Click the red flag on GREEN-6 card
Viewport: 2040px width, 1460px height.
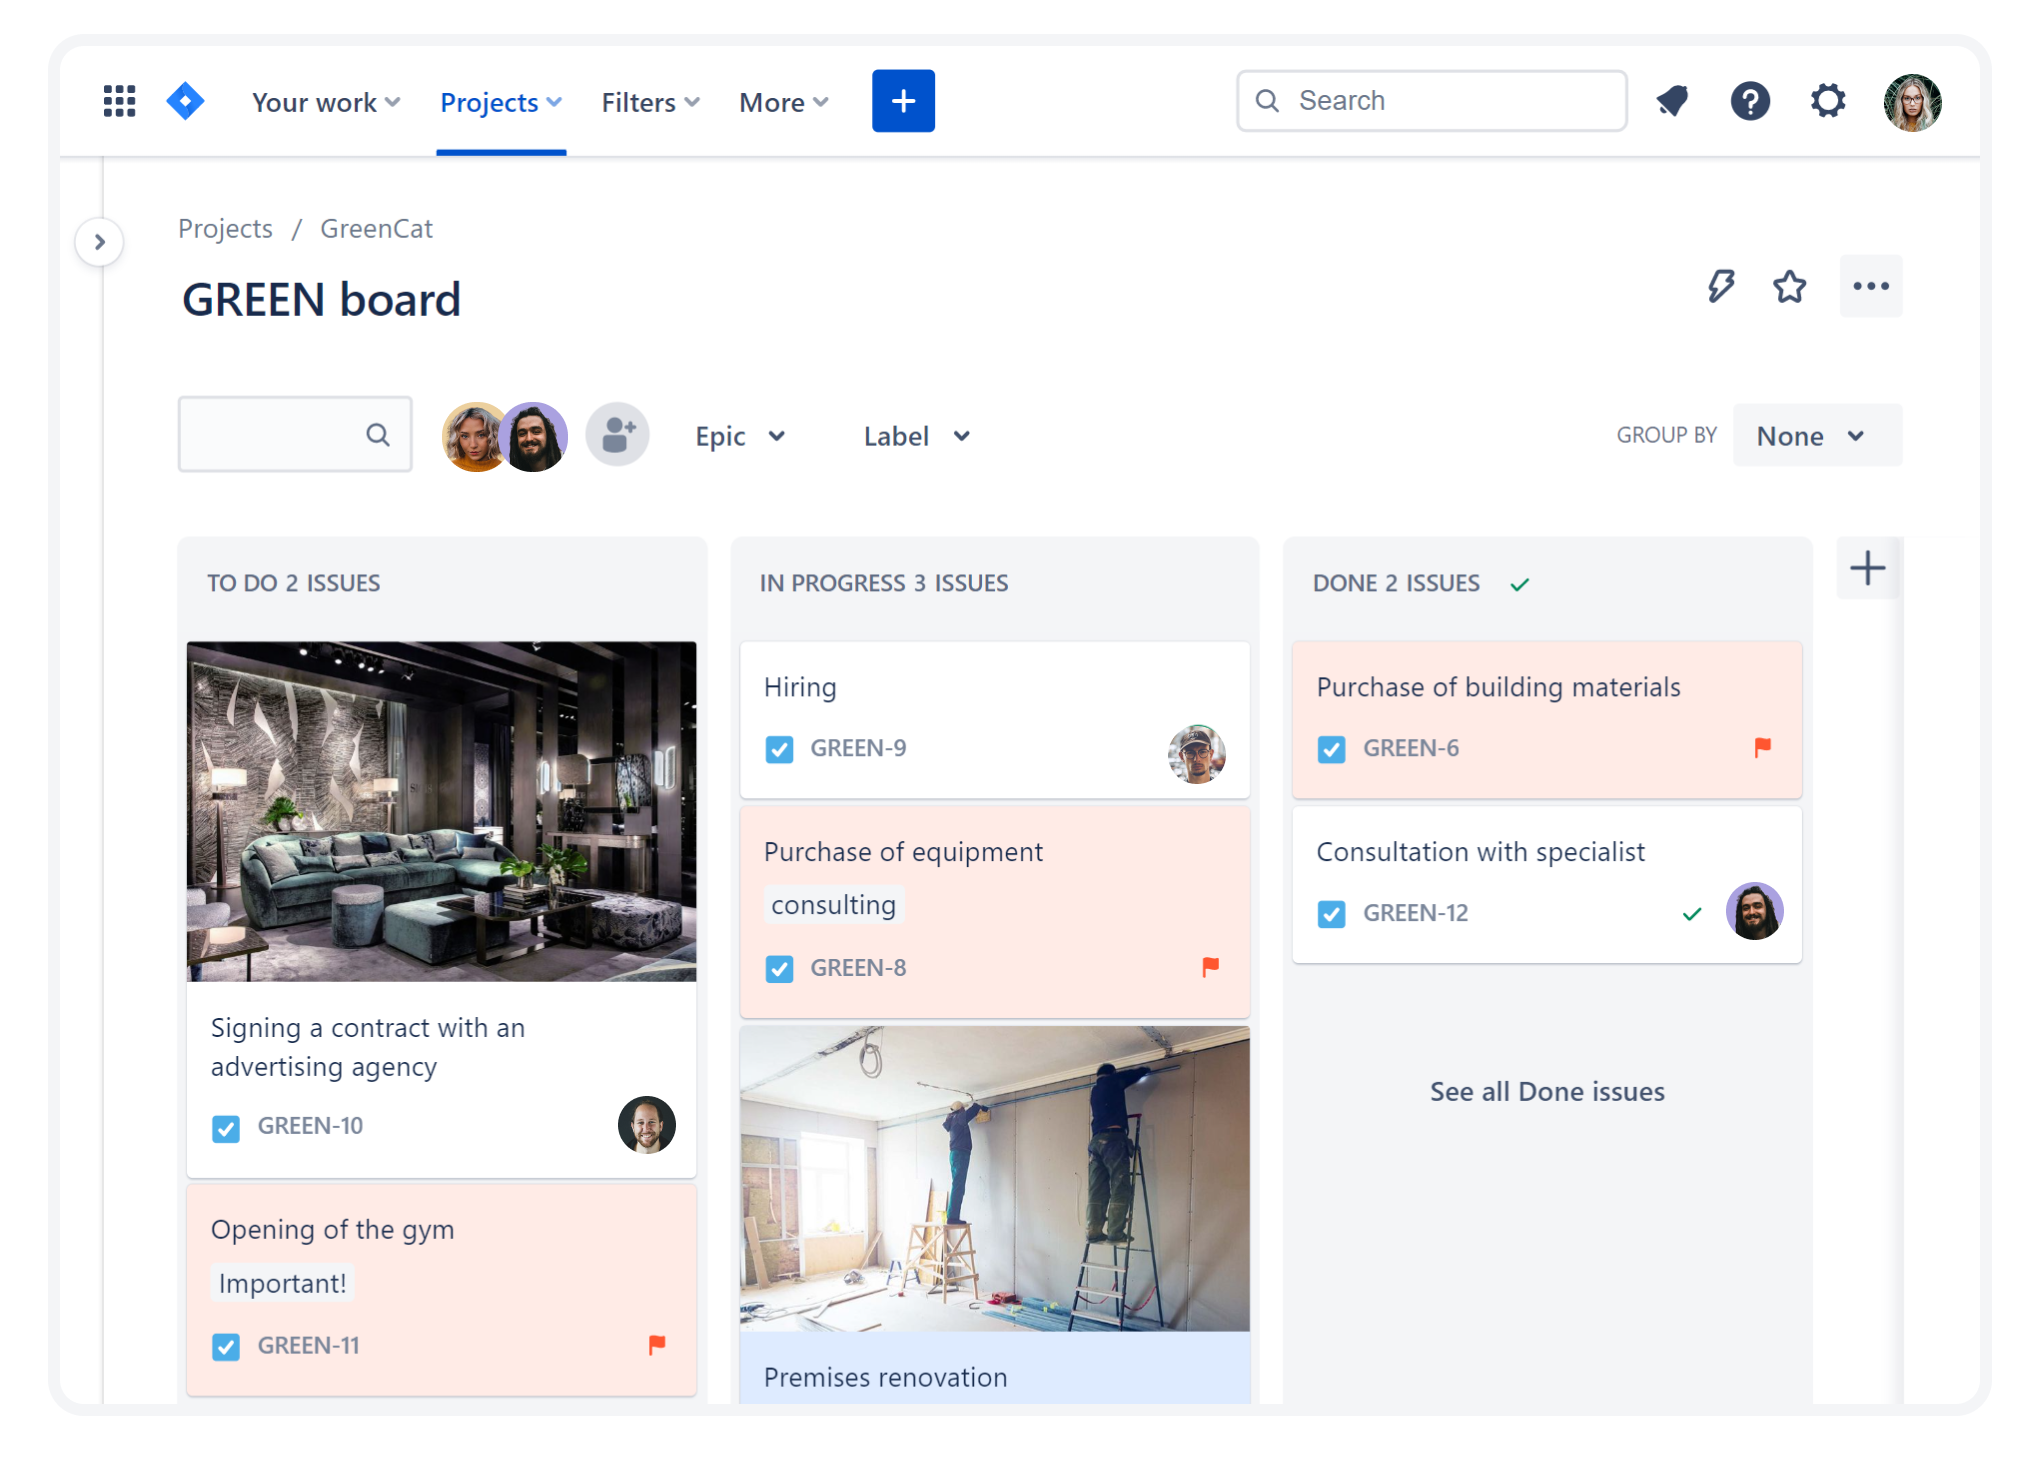tap(1762, 747)
